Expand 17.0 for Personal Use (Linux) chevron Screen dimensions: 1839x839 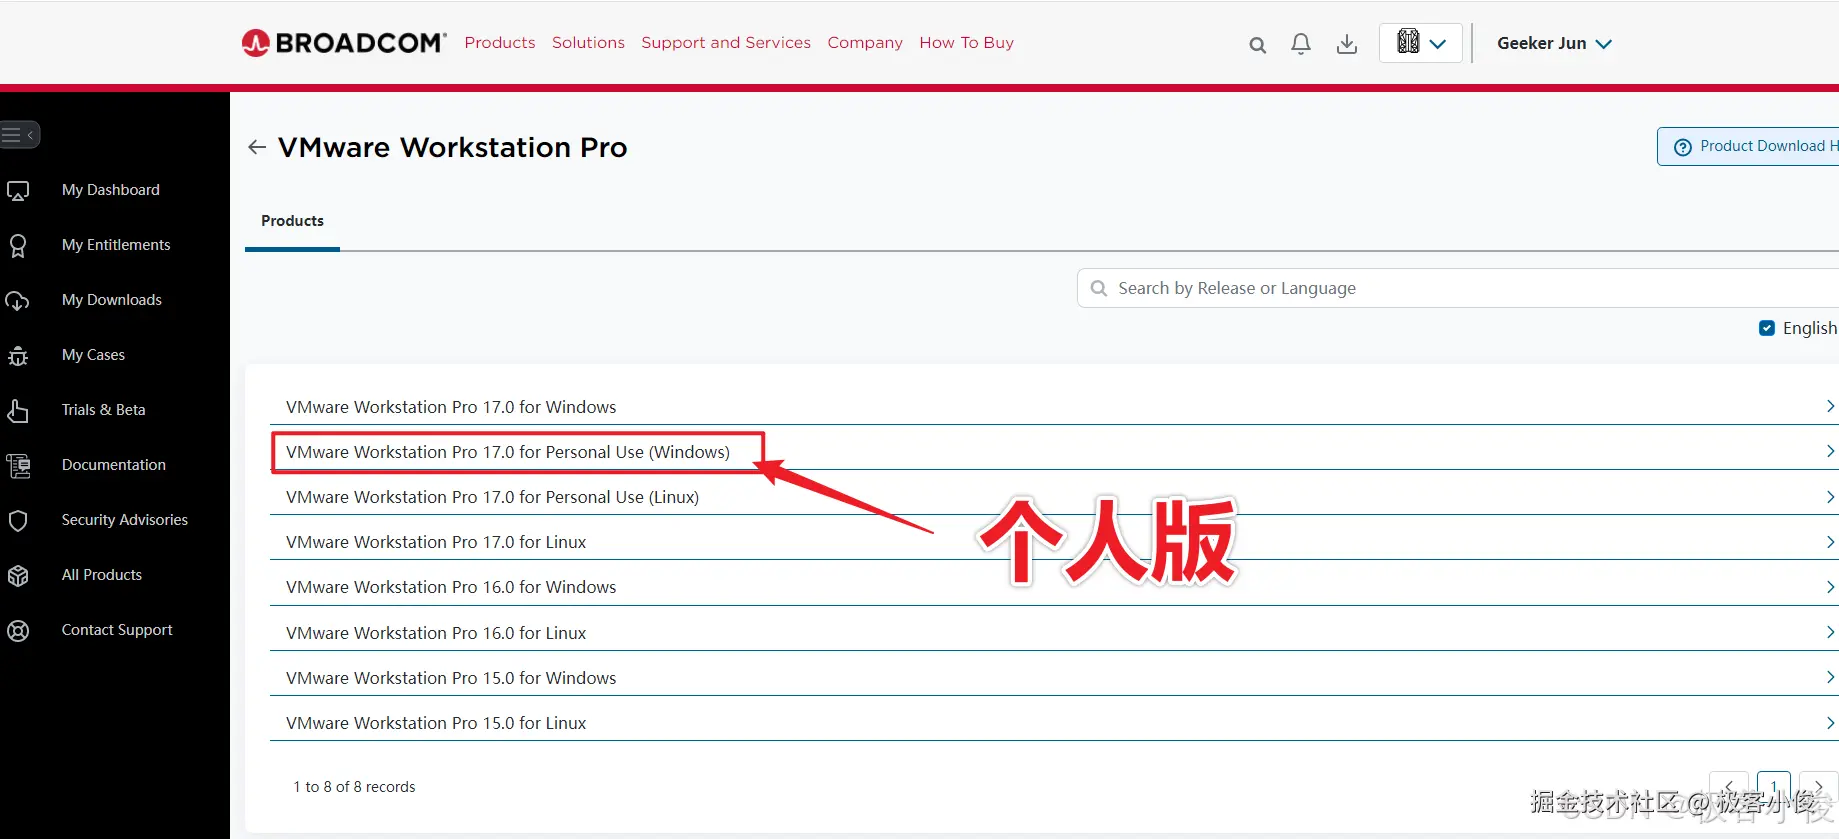tap(1829, 497)
